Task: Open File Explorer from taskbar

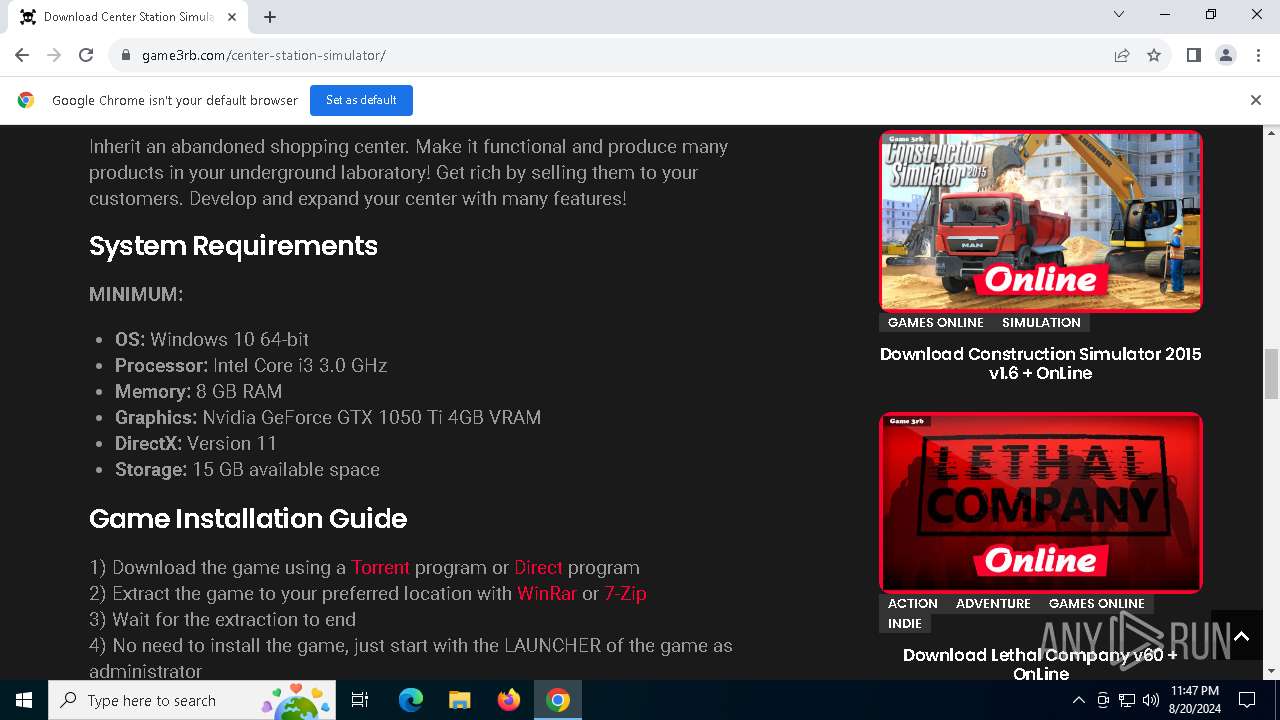Action: coord(459,700)
